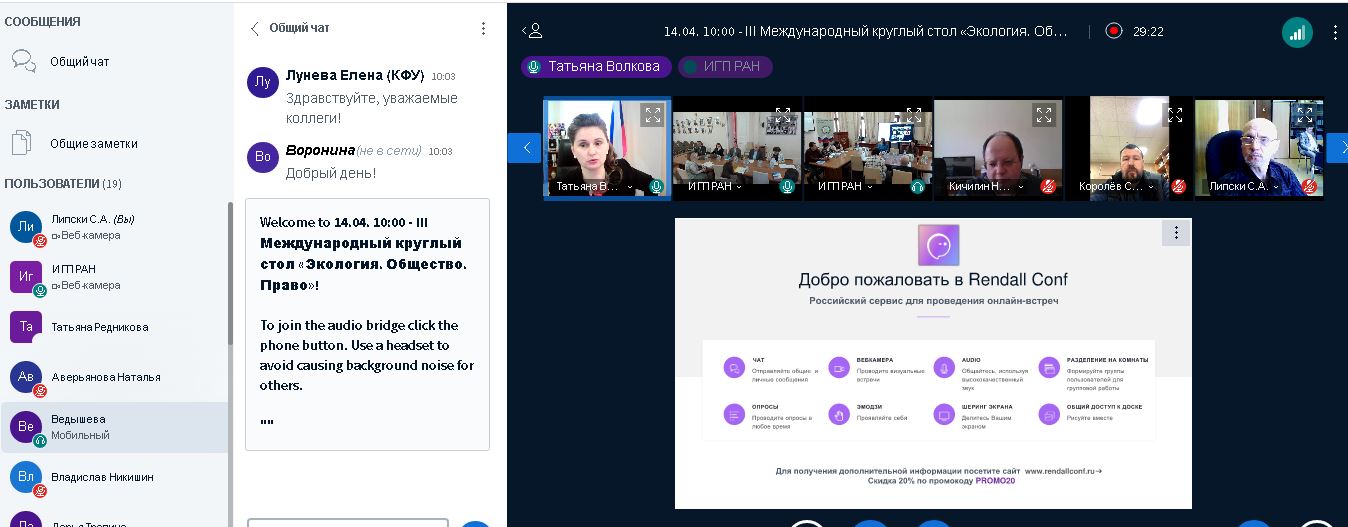The height and width of the screenshot is (527, 1348).
Task: Select user Липски С.А. (Вы)
Action: (114, 227)
